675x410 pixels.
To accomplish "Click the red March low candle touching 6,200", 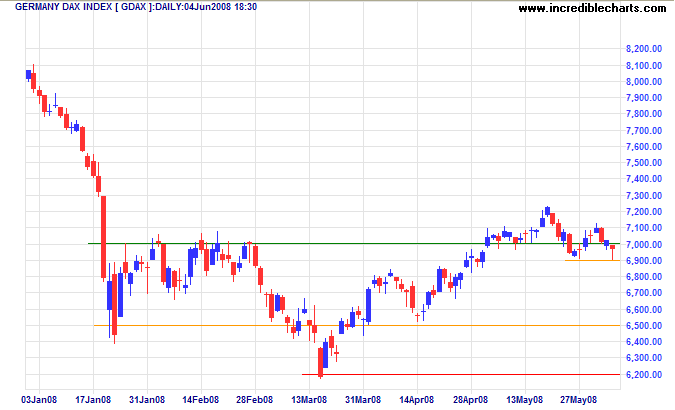I will pyautogui.click(x=320, y=363).
